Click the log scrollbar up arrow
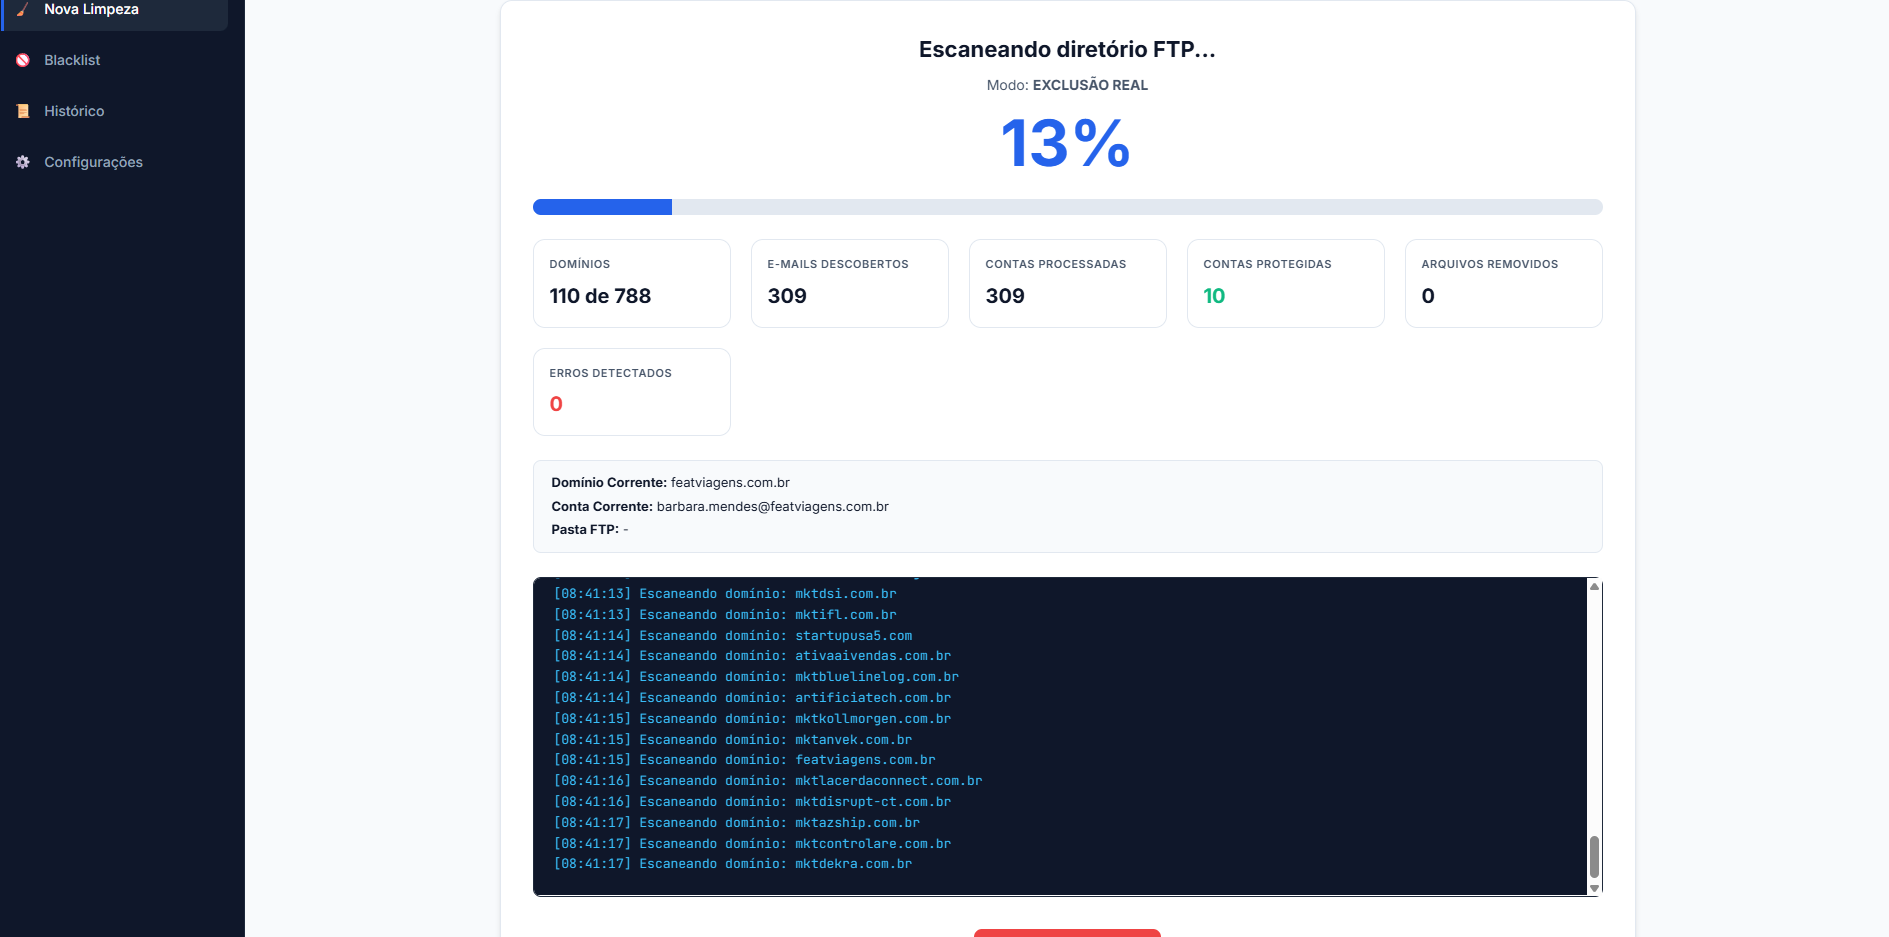 point(1594,586)
